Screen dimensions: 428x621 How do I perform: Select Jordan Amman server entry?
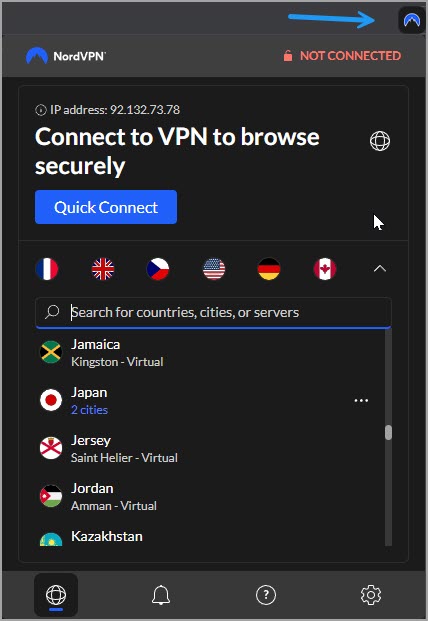pyautogui.click(x=210, y=497)
